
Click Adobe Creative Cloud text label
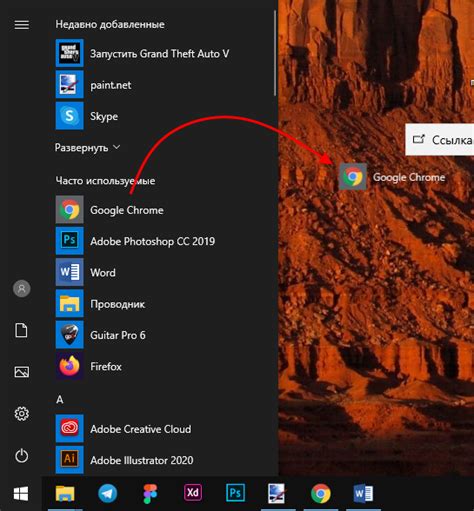(141, 429)
